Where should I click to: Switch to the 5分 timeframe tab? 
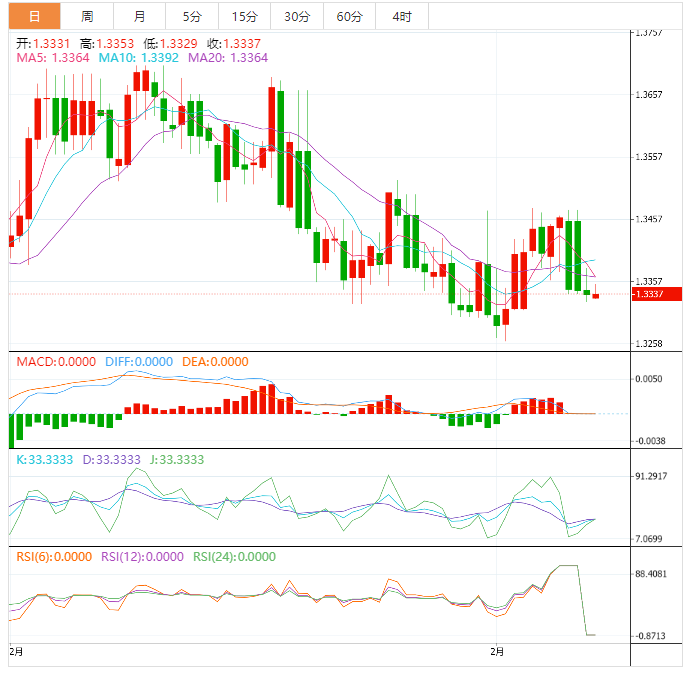pos(191,16)
